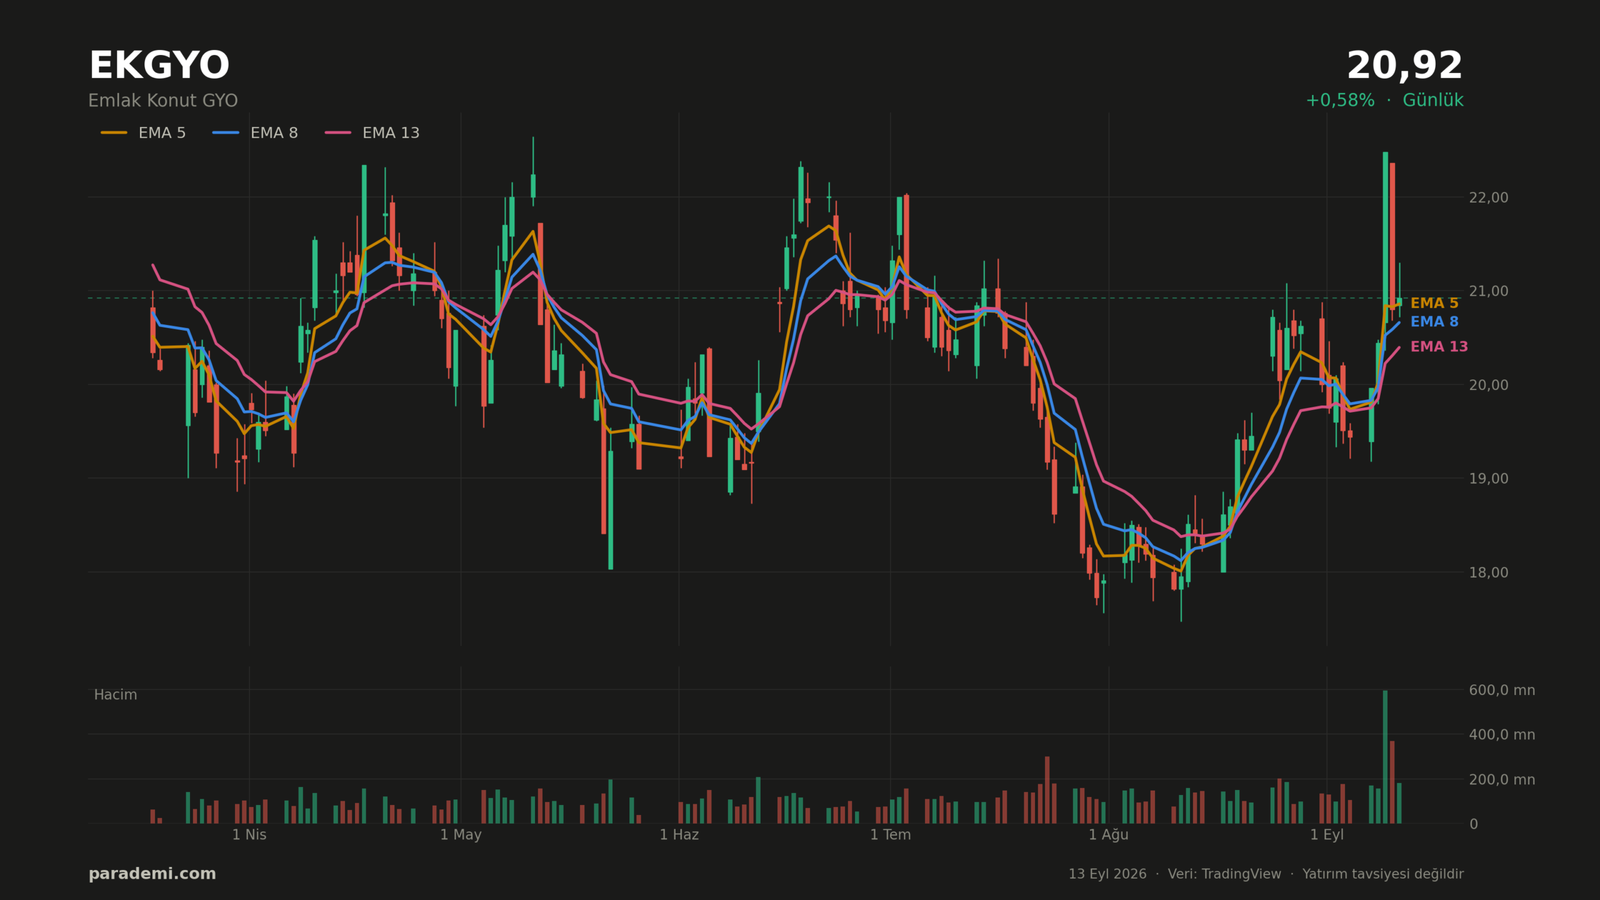Click the '1 Eyl' date axis label
The image size is (1600, 900).
click(1327, 835)
